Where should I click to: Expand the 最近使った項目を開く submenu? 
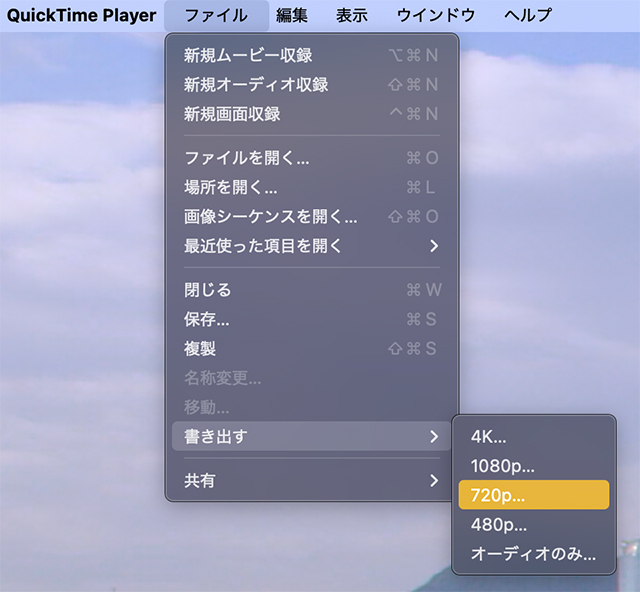tap(311, 246)
